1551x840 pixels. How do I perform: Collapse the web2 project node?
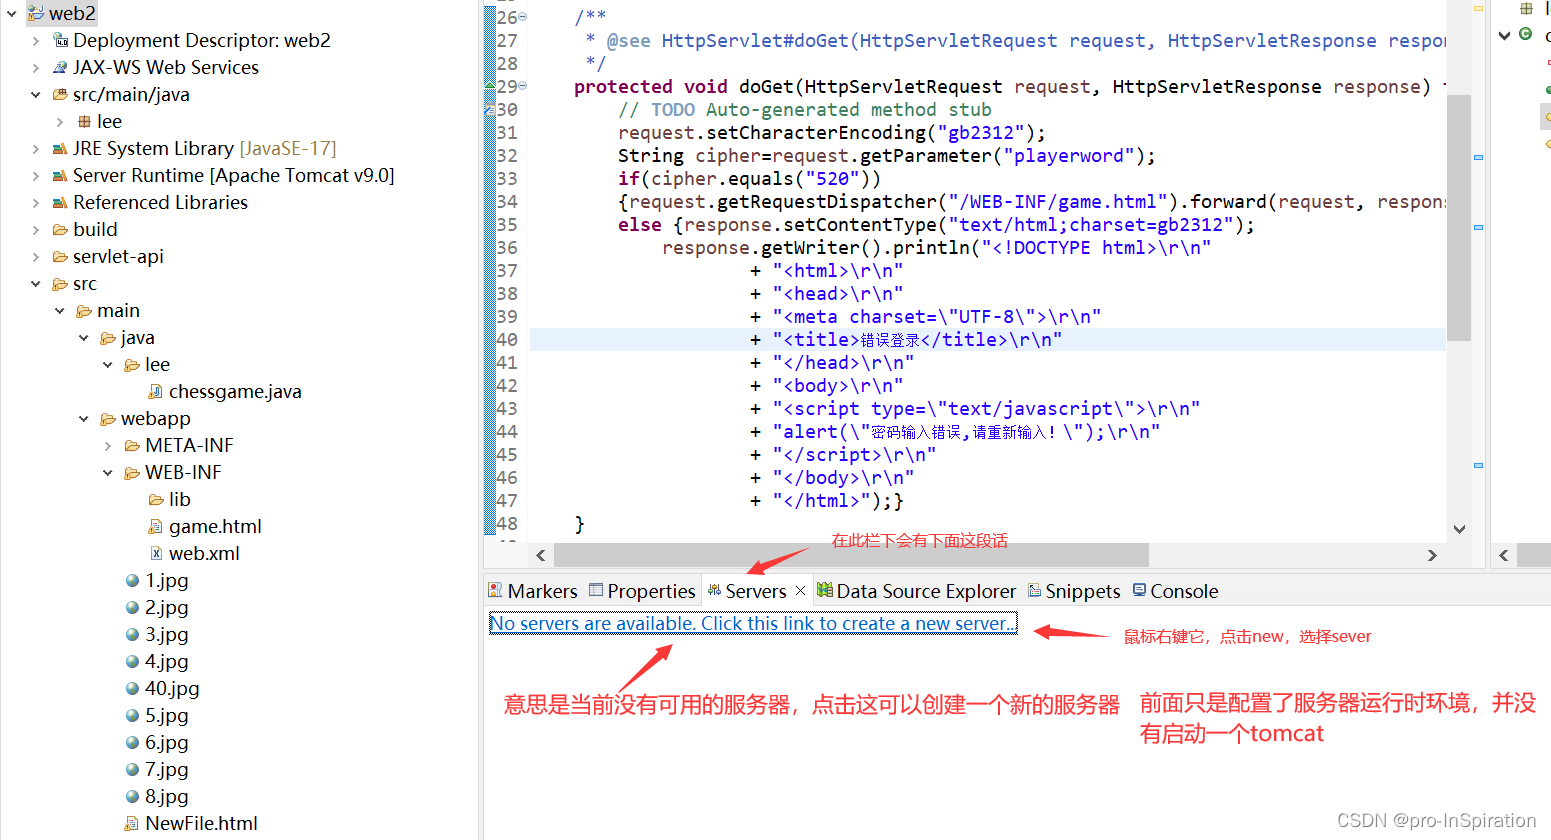pos(12,14)
